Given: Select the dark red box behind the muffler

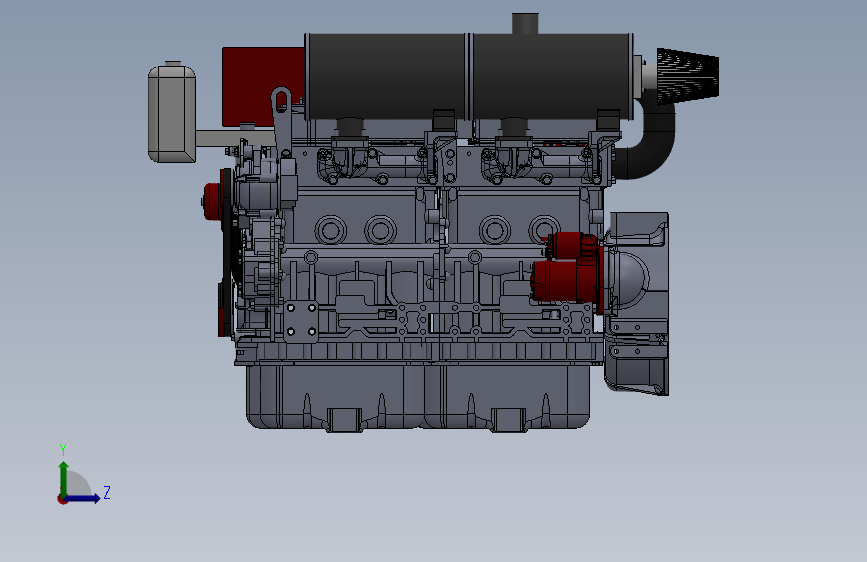Looking at the screenshot, I should (x=263, y=86).
